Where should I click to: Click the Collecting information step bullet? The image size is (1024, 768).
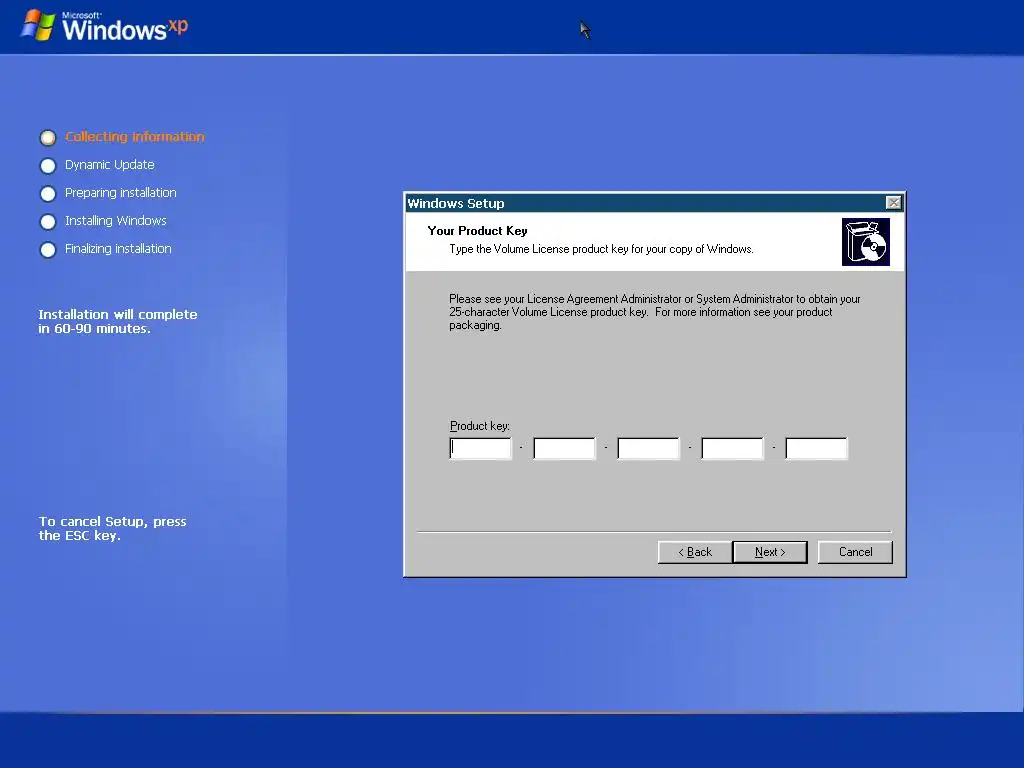pyautogui.click(x=48, y=138)
